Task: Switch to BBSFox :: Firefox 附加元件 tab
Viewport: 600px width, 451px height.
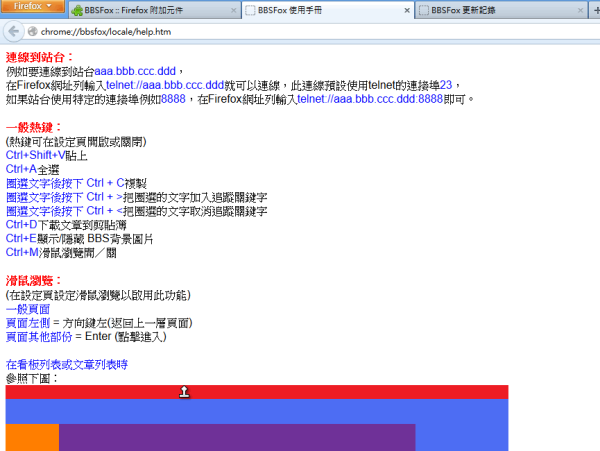Action: (155, 10)
